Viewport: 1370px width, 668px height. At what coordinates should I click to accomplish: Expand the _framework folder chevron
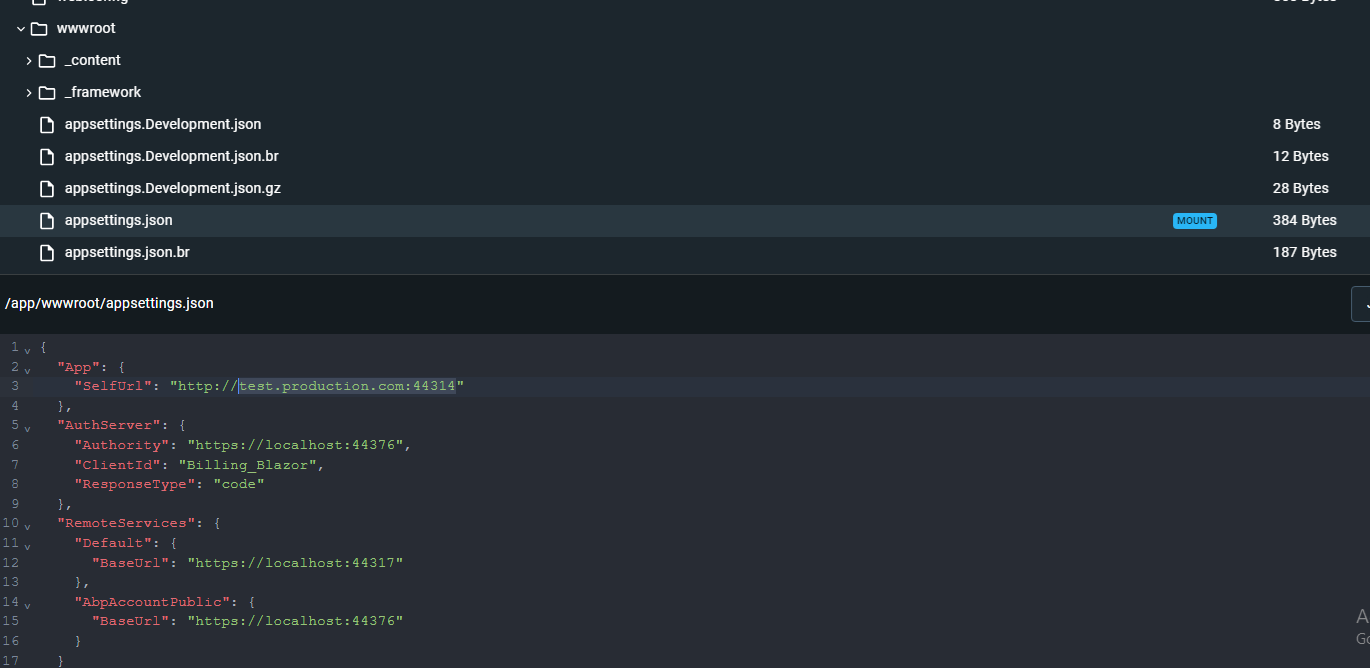point(29,93)
